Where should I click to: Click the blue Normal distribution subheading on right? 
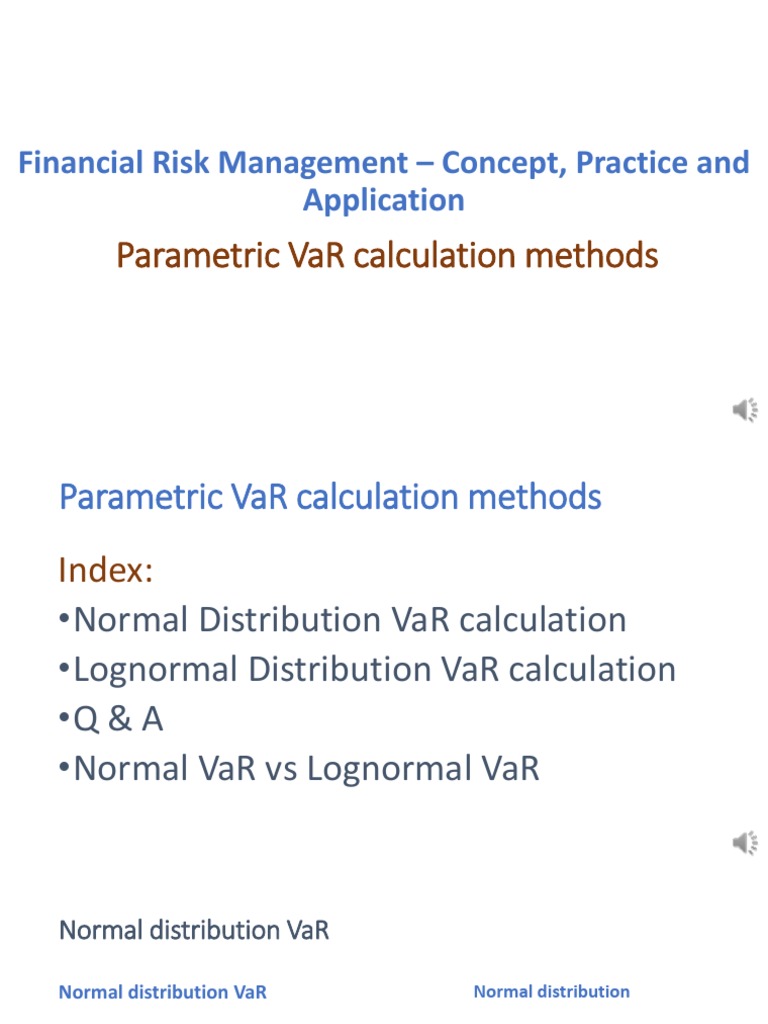point(552,991)
